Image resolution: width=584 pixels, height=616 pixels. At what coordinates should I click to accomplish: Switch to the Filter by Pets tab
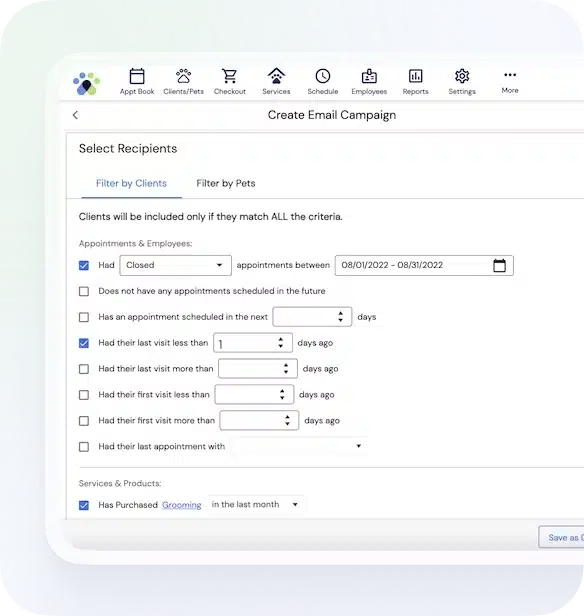pos(226,183)
